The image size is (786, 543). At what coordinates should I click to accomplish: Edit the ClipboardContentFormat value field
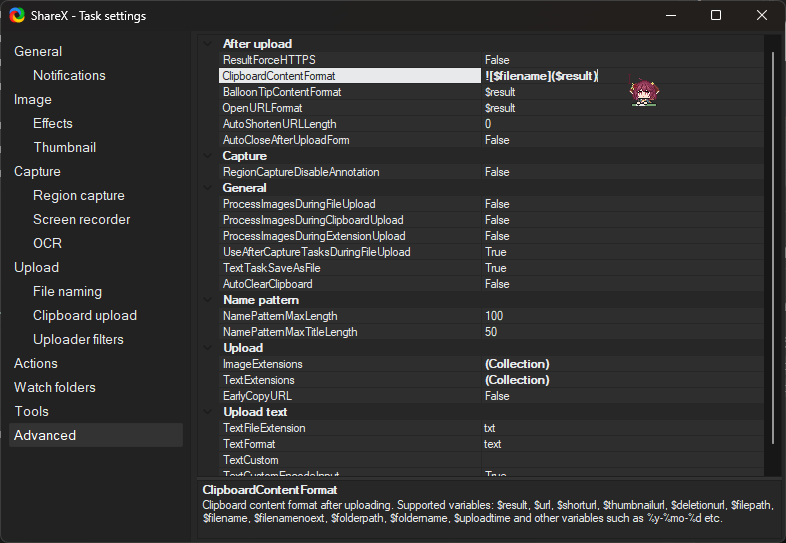[620, 76]
